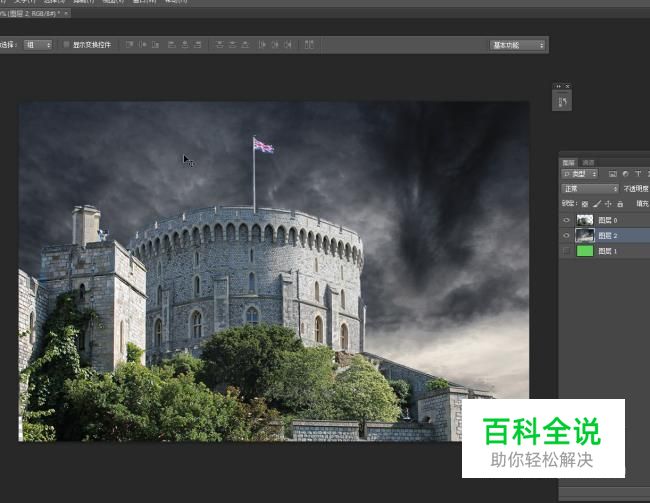Close the small collapsed dock panel
This screenshot has width=650, height=503.
coord(568,86)
